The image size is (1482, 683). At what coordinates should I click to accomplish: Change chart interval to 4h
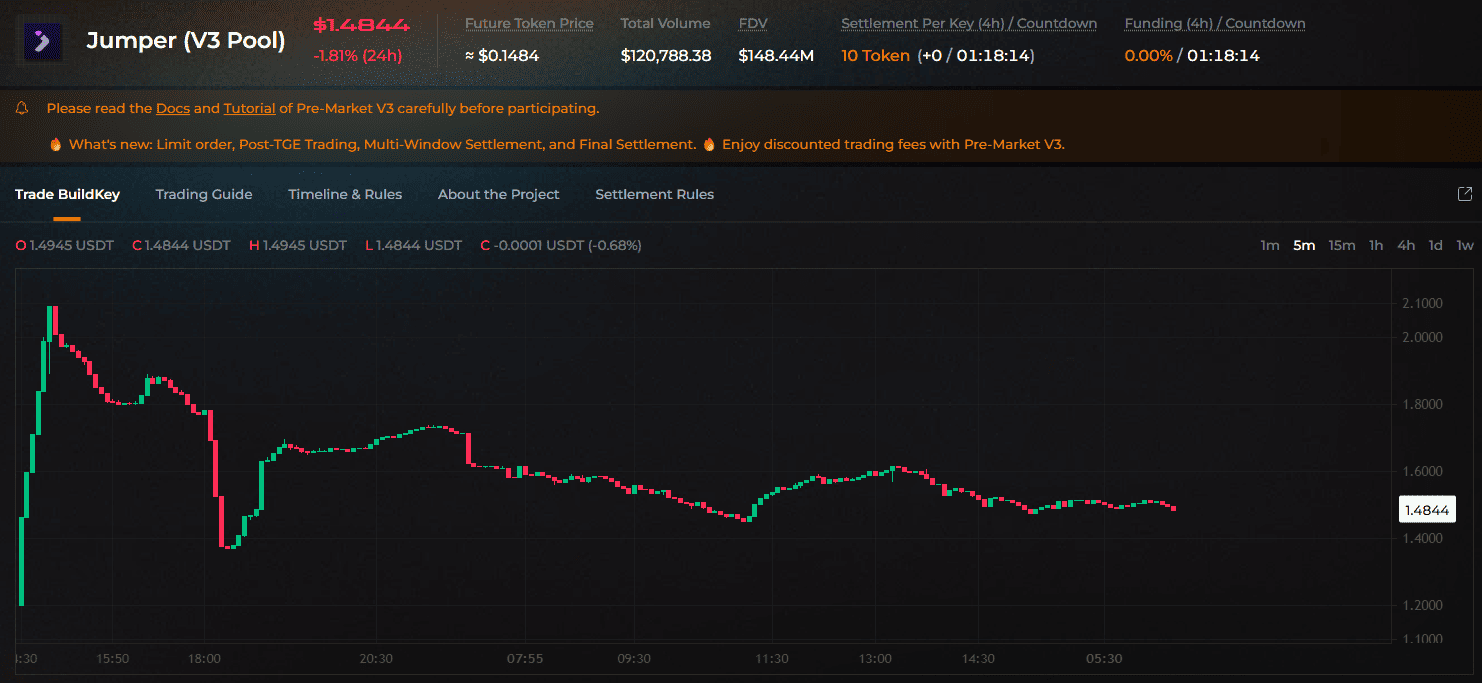[1406, 245]
